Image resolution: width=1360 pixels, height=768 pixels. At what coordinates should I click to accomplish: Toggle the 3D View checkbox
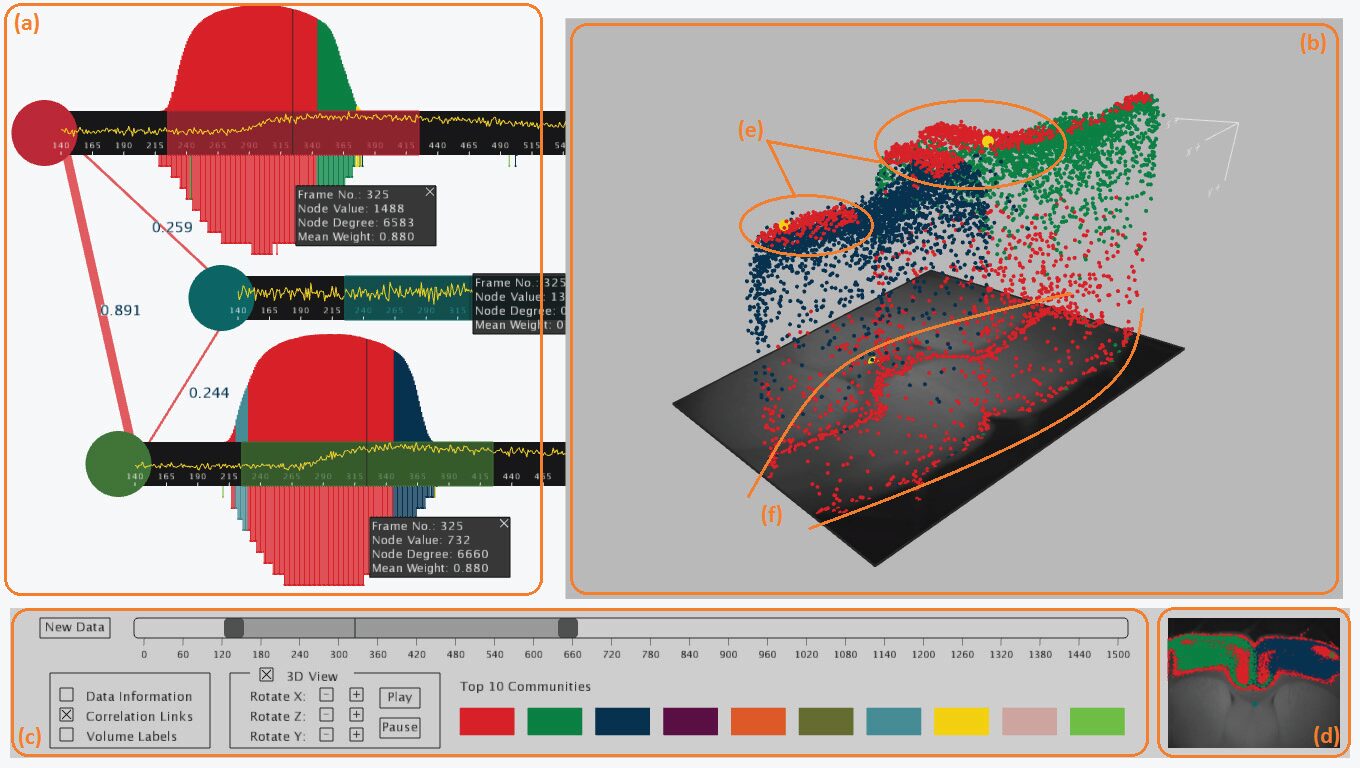click(266, 676)
